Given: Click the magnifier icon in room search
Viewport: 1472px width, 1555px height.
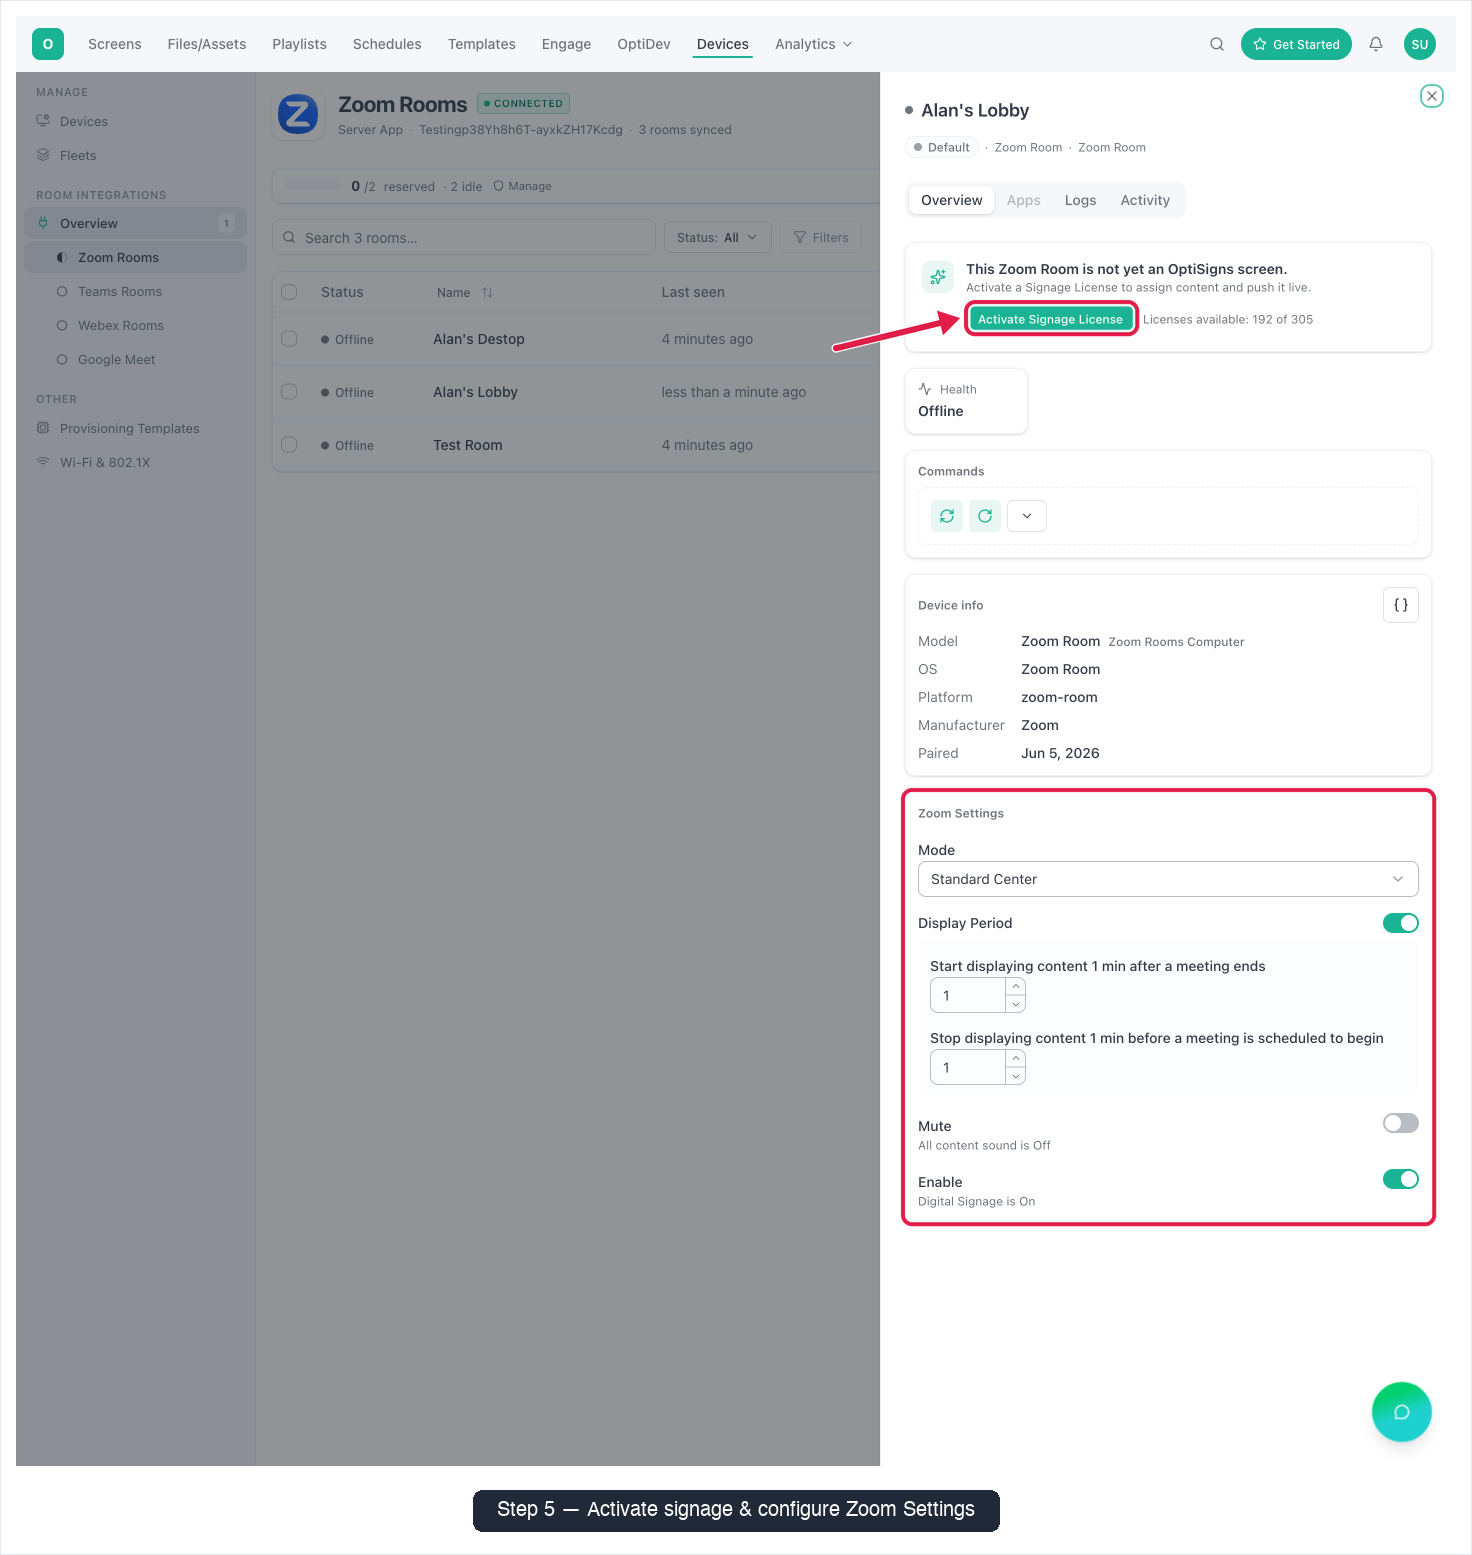Looking at the screenshot, I should click(x=289, y=237).
